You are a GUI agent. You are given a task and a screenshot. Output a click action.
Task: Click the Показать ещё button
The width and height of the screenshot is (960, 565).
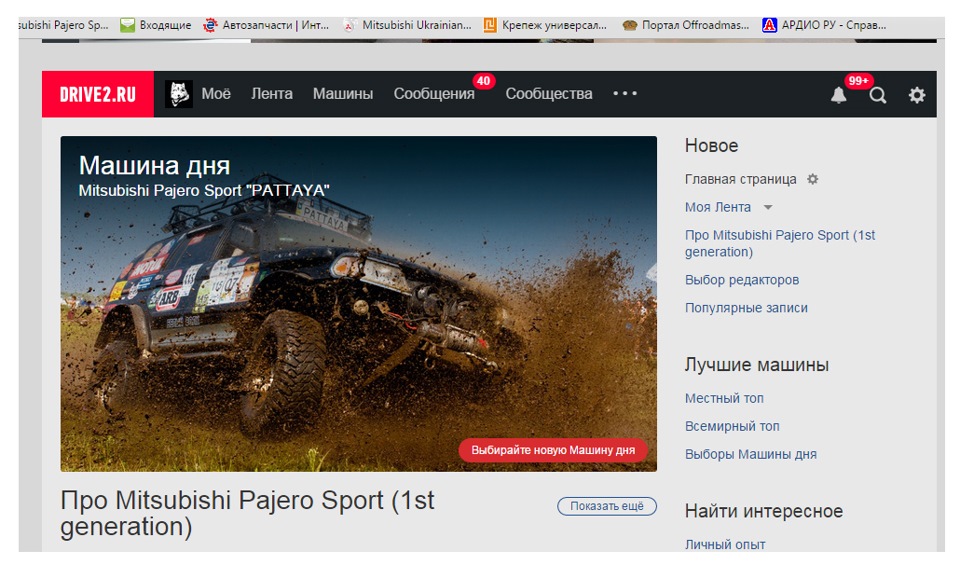pyautogui.click(x=607, y=506)
